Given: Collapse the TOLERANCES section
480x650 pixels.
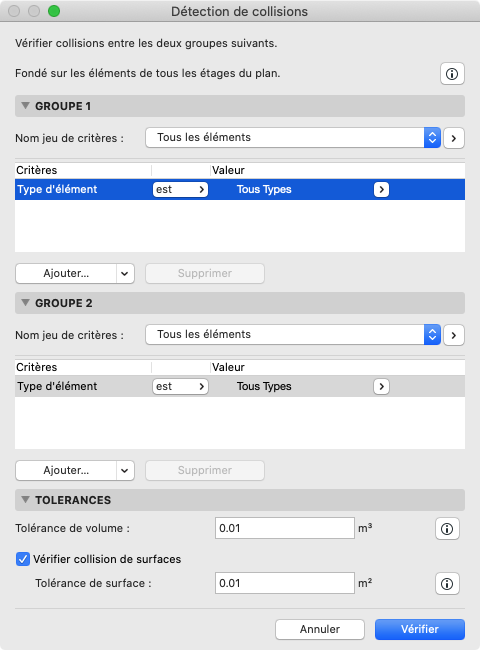Looking at the screenshot, I should pos(25,500).
